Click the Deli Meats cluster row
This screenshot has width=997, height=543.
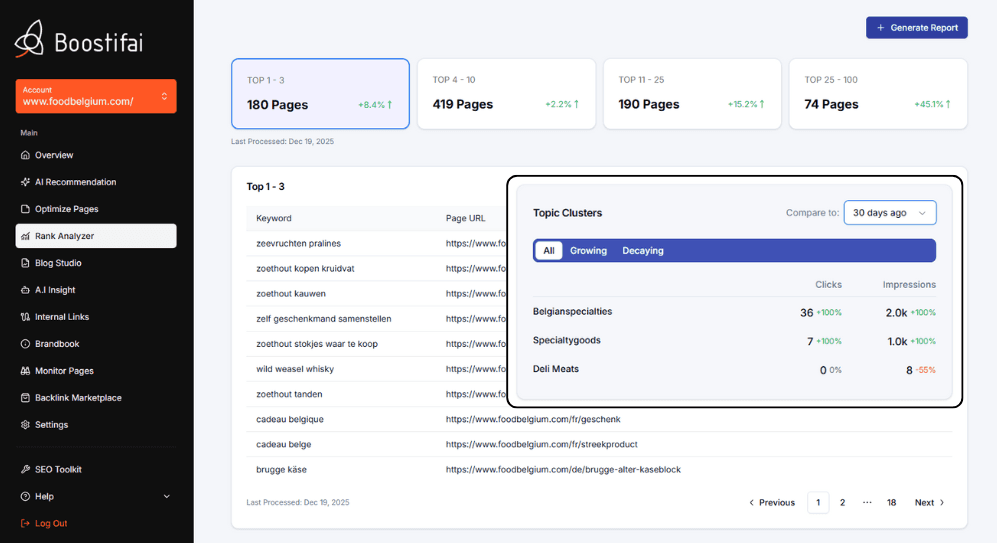click(734, 369)
